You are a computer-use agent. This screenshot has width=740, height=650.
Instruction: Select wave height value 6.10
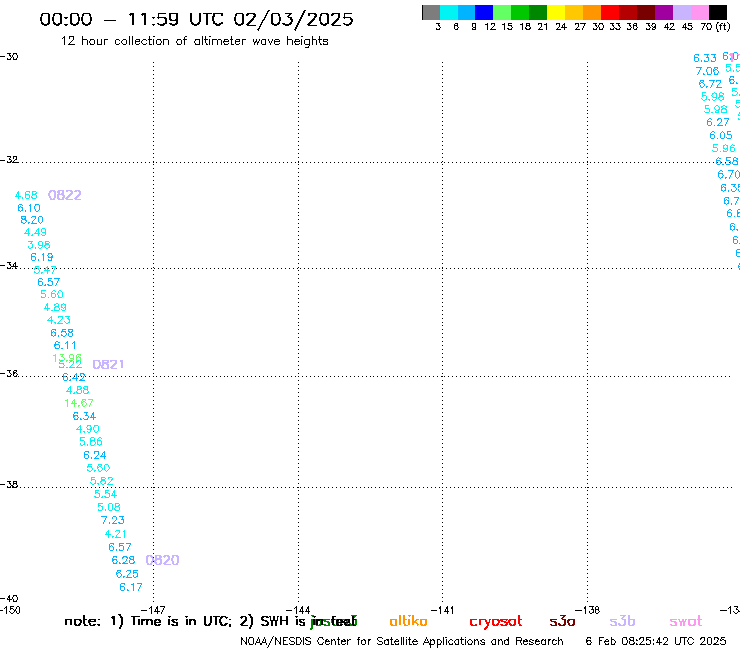[x=29, y=208]
